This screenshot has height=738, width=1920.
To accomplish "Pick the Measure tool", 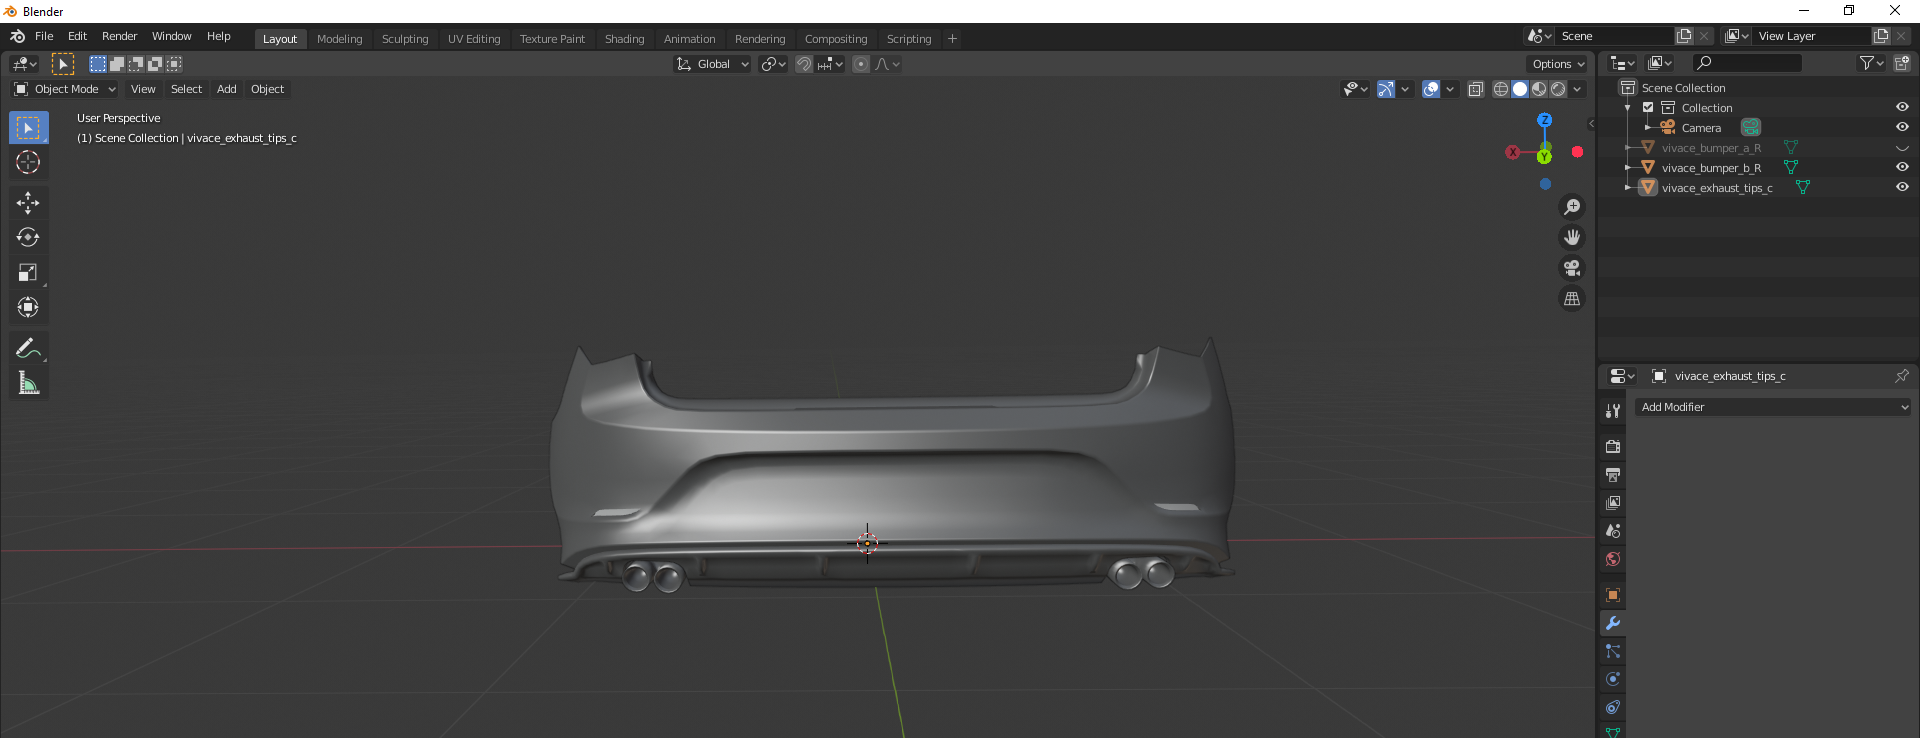I will tap(28, 383).
